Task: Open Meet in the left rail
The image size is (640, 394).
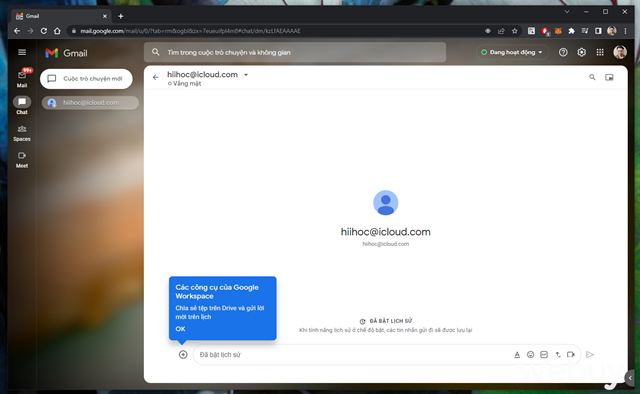Action: click(22, 160)
